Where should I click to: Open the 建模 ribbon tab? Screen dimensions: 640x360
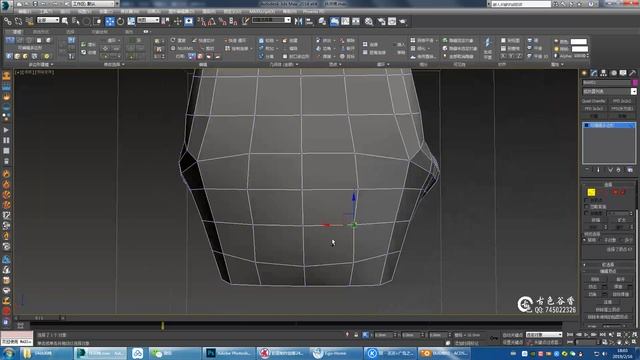coord(18,32)
